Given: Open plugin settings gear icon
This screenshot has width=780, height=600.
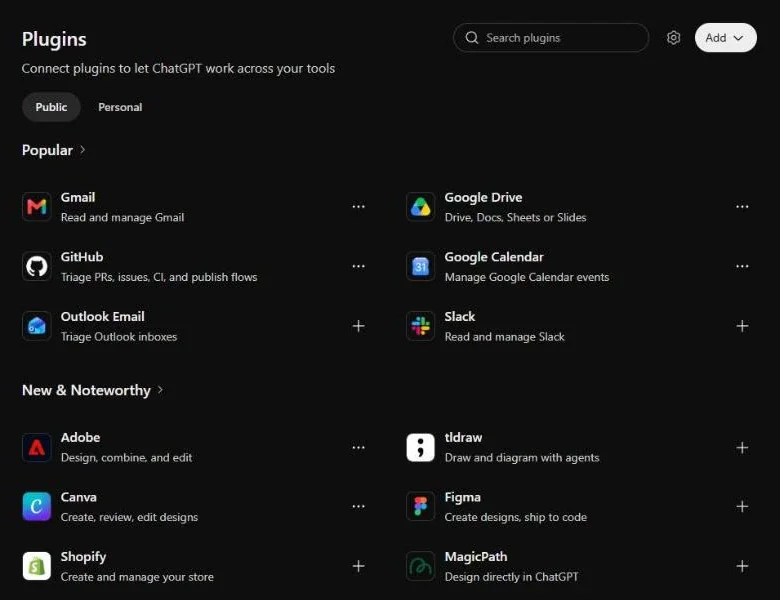Looking at the screenshot, I should click(674, 38).
